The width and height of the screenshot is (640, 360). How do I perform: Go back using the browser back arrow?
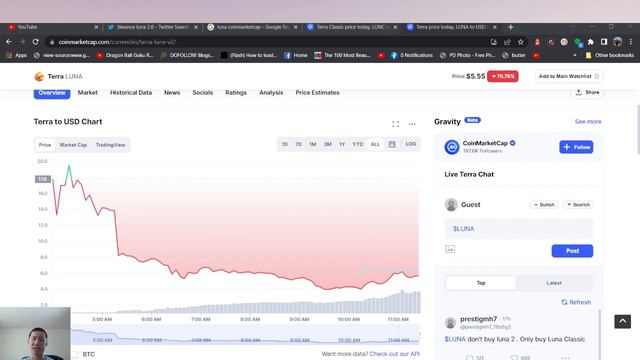pyautogui.click(x=9, y=42)
